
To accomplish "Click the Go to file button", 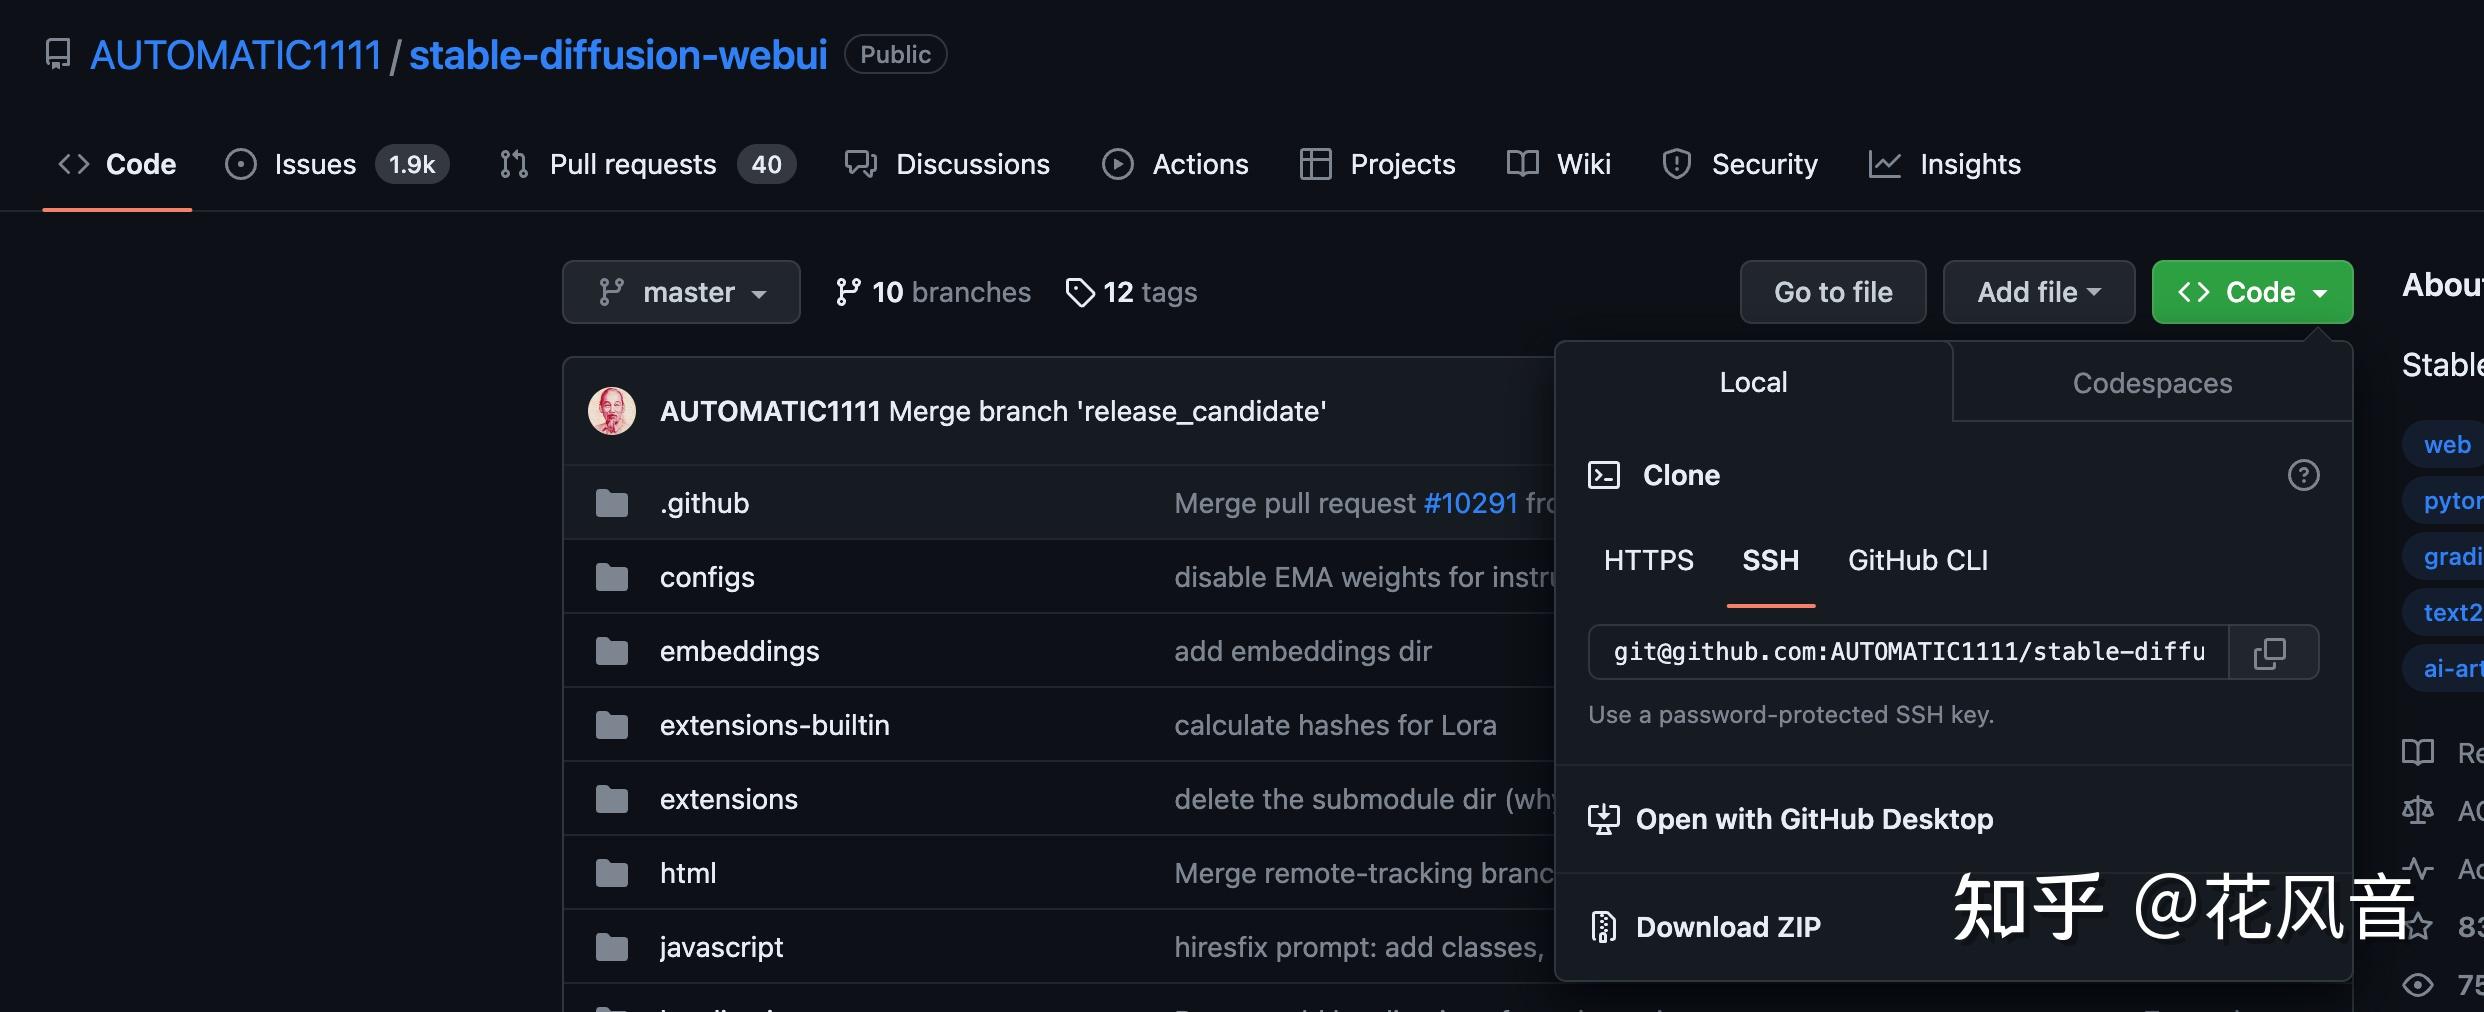I will point(1833,292).
